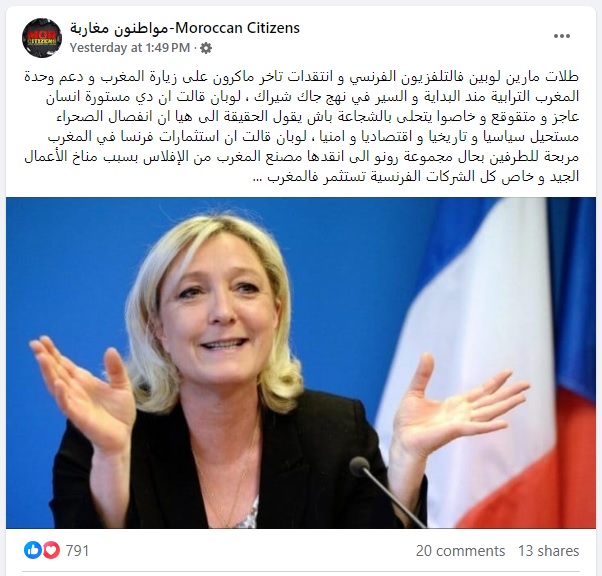Click the blue thumbs-up Like reaction icon
Image resolution: width=602 pixels, height=576 pixels.
[x=33, y=550]
